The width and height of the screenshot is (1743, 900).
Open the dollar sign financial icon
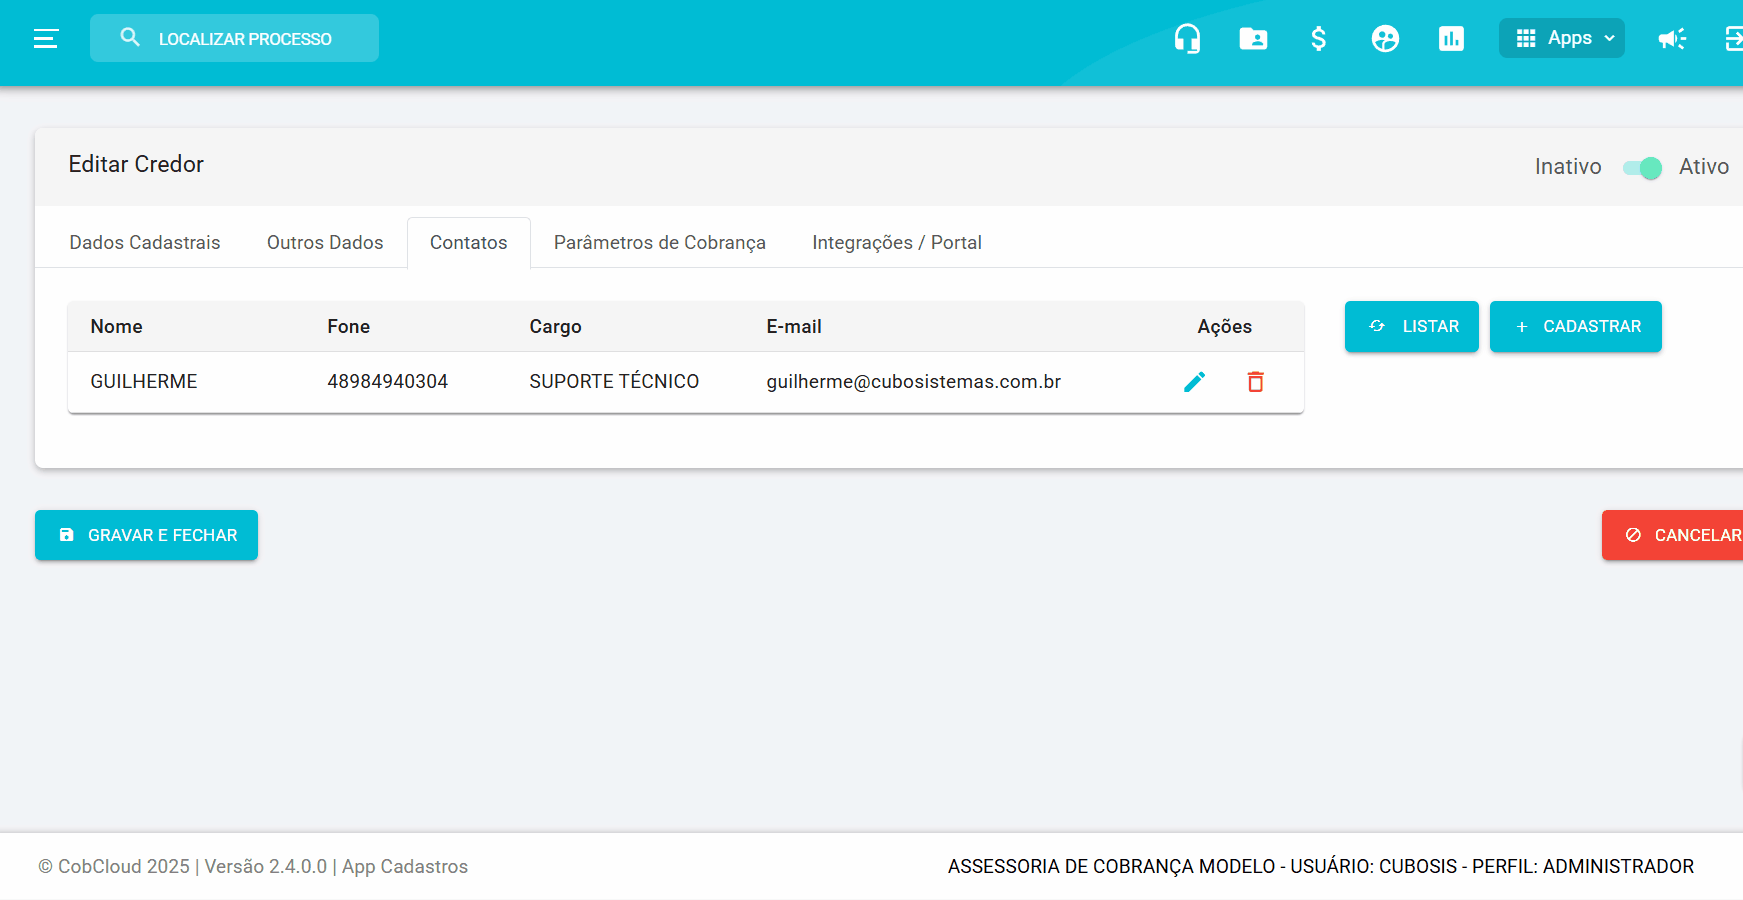click(x=1319, y=39)
